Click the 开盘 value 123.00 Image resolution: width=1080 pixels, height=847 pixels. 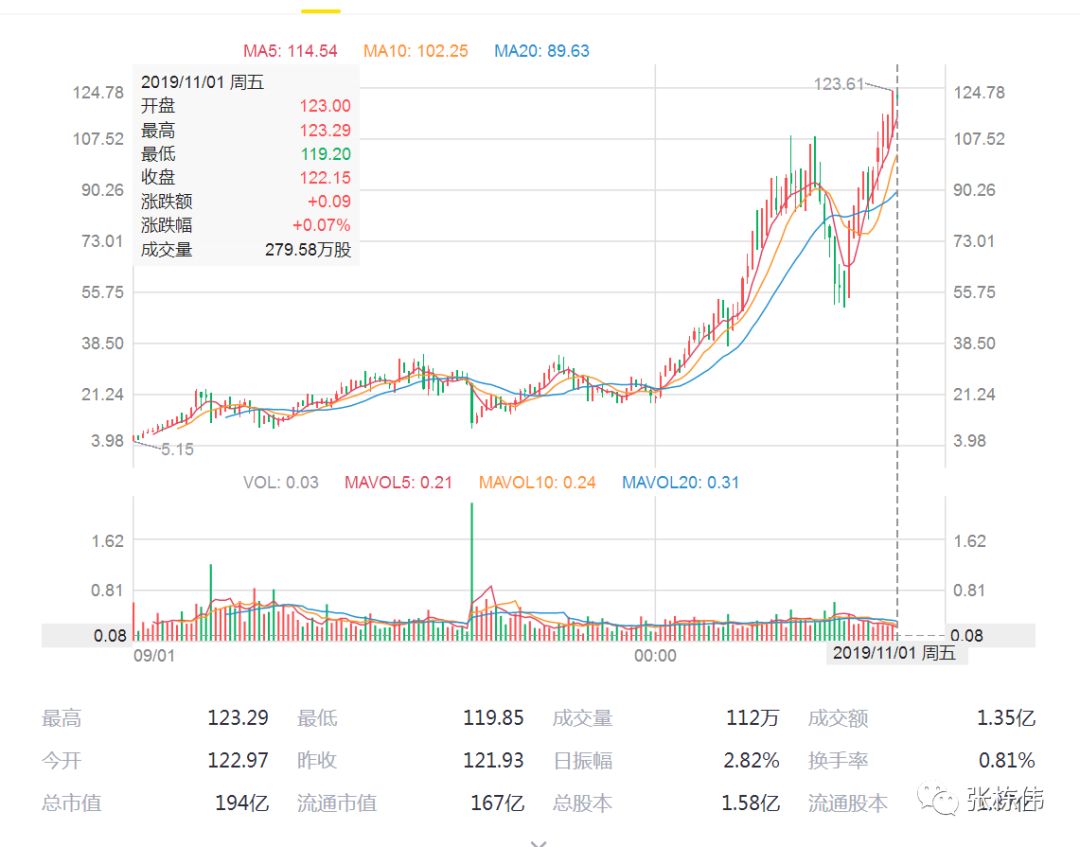pos(325,106)
